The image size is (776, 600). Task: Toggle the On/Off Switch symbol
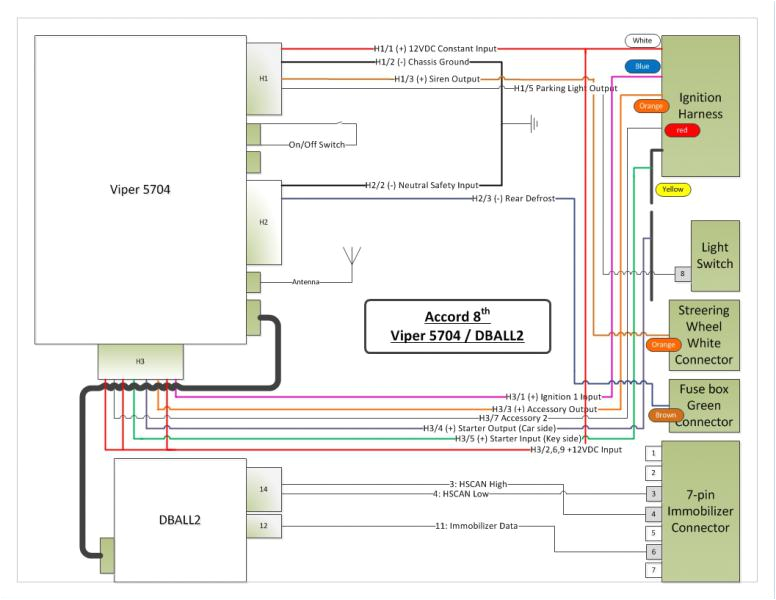pyautogui.click(x=342, y=126)
